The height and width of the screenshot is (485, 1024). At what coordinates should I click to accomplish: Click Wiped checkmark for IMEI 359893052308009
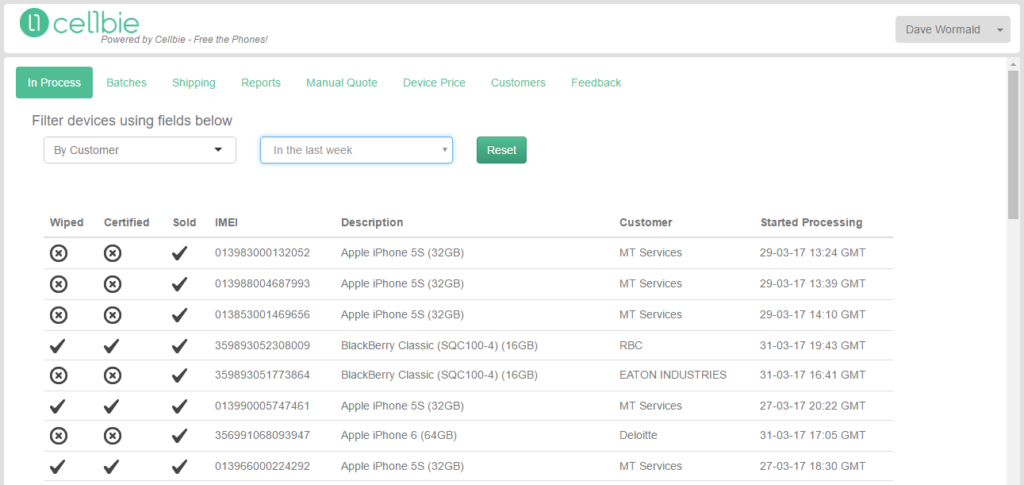tap(58, 345)
